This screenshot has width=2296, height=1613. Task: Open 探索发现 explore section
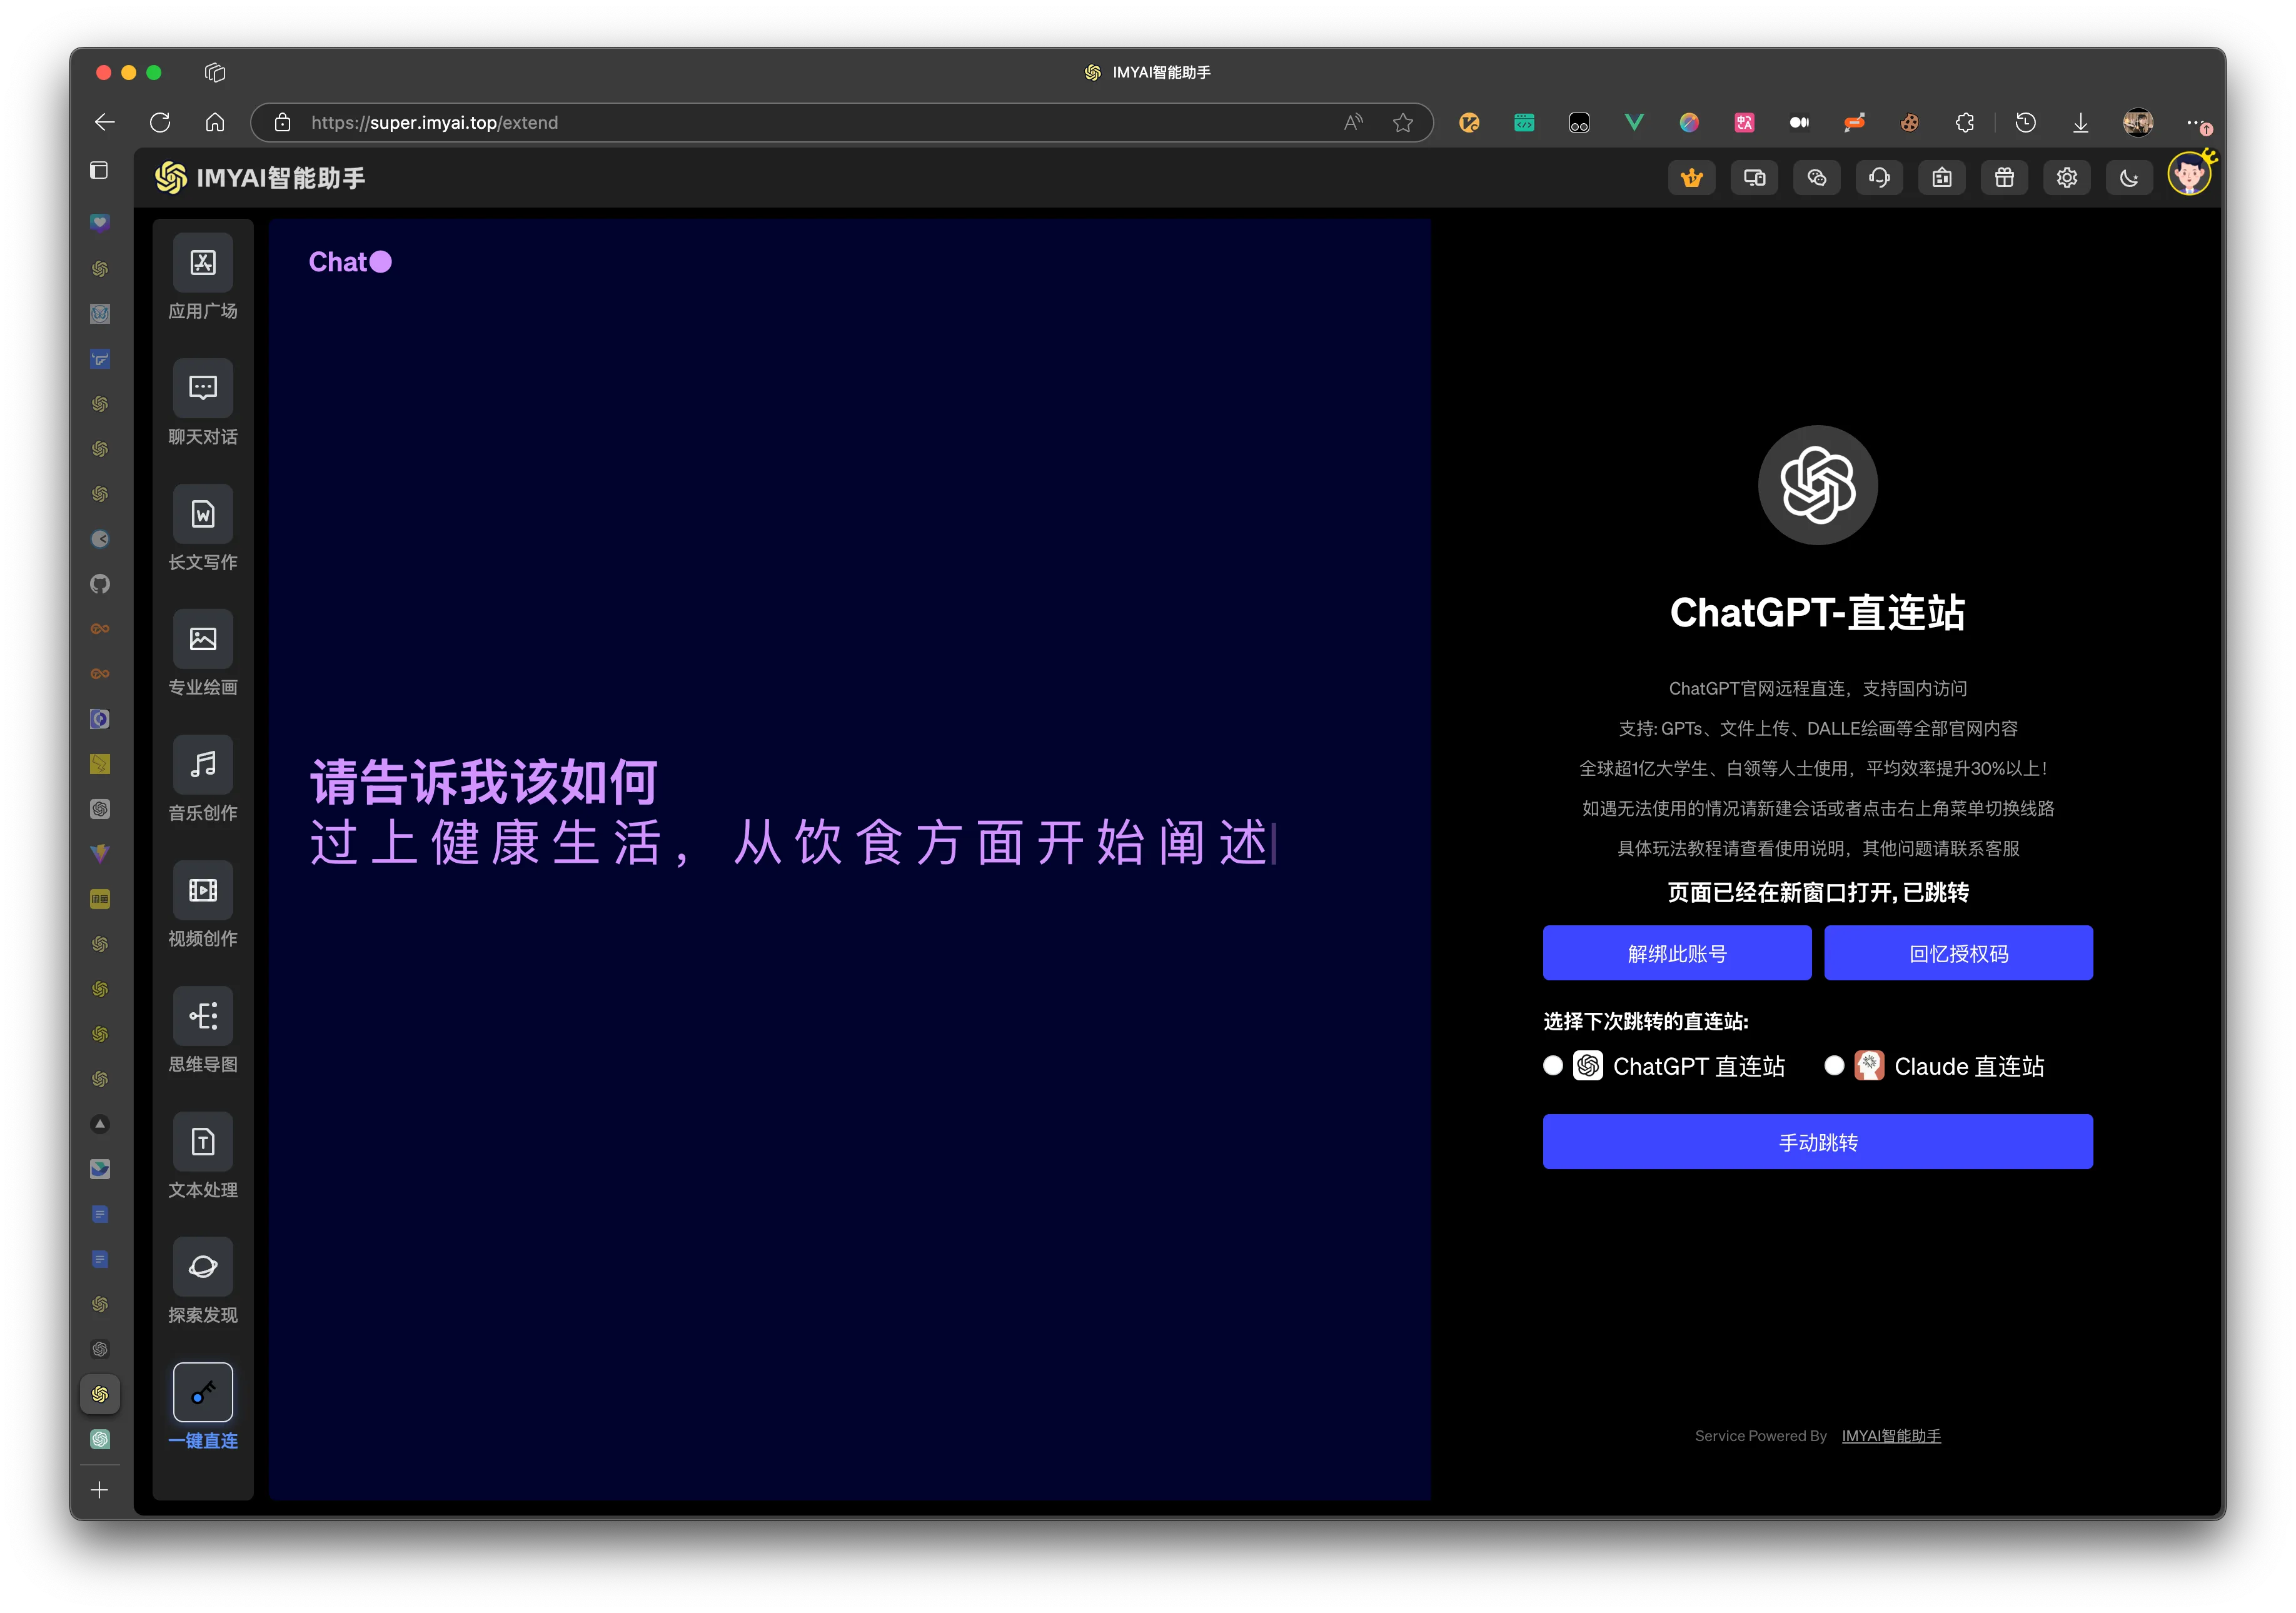(203, 1281)
